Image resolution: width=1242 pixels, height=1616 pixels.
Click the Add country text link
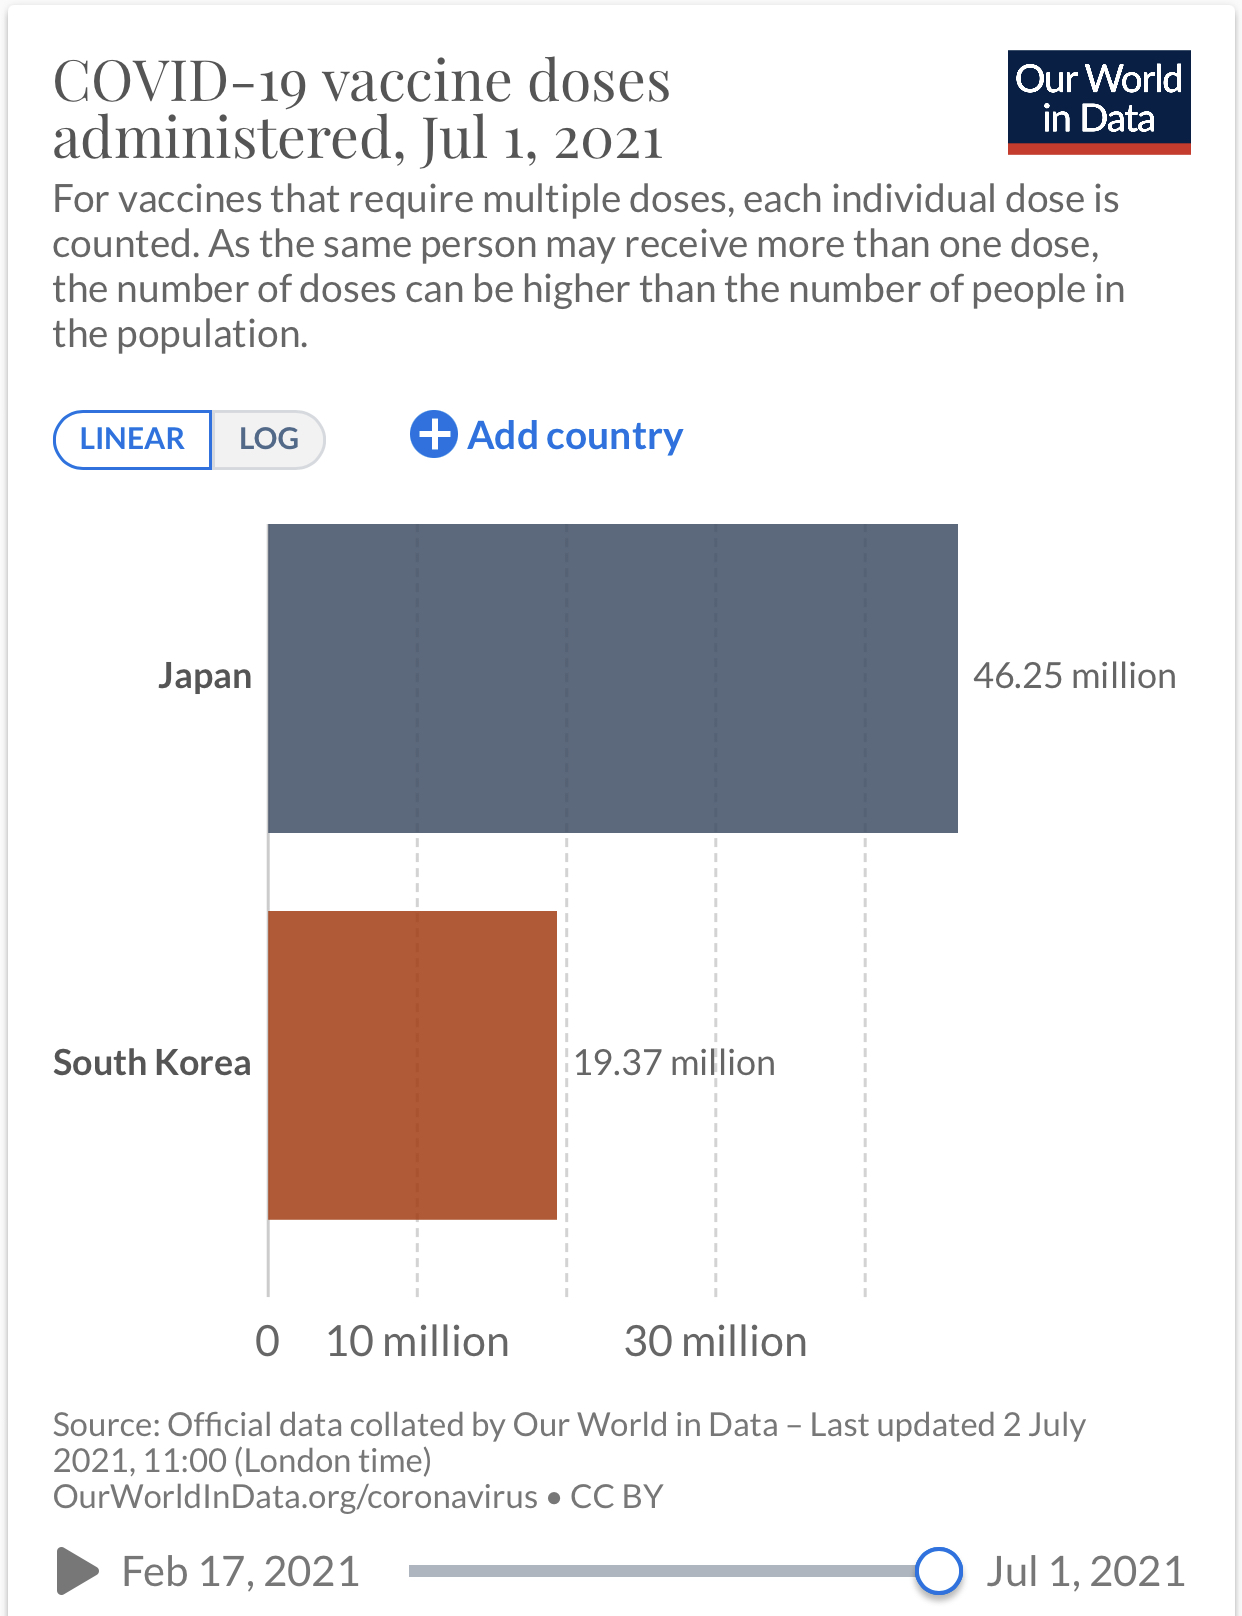(575, 436)
